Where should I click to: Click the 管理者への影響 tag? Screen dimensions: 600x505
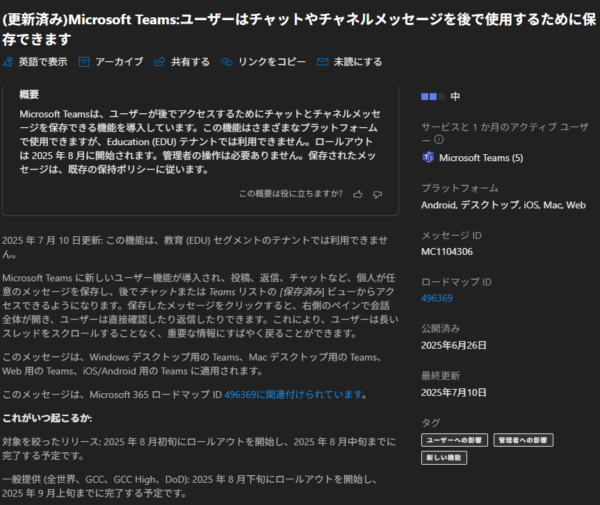coord(523,440)
